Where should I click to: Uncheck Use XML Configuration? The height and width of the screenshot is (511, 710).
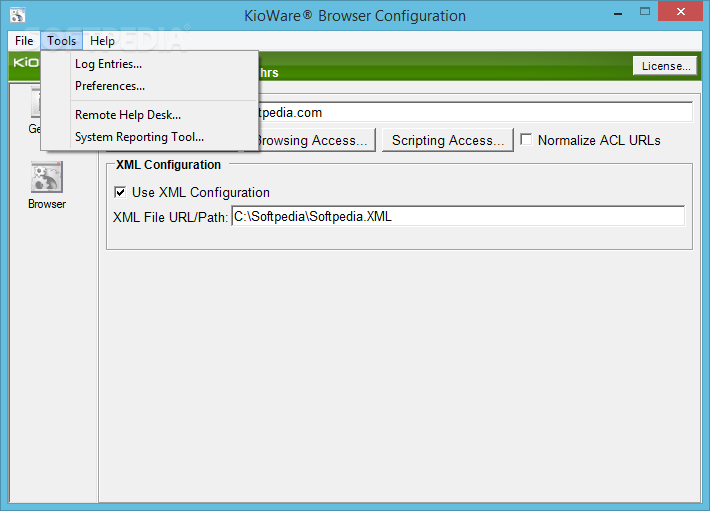pos(120,192)
